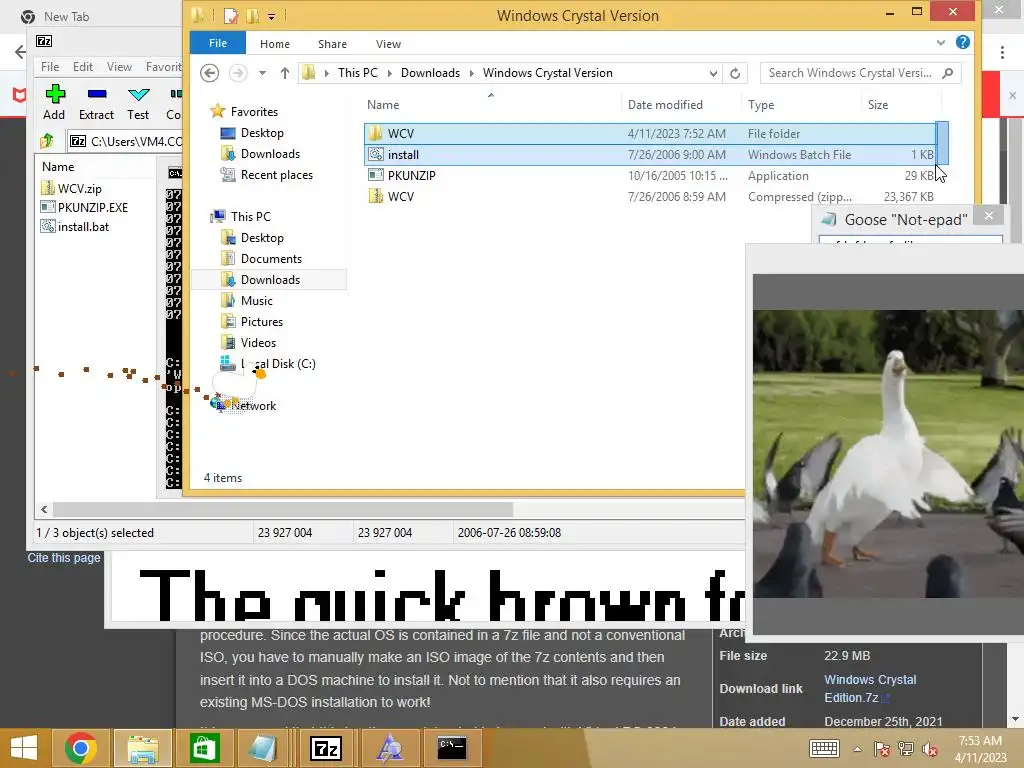Select the WCV file folder row
The width and height of the screenshot is (1024, 768).
click(x=650, y=134)
